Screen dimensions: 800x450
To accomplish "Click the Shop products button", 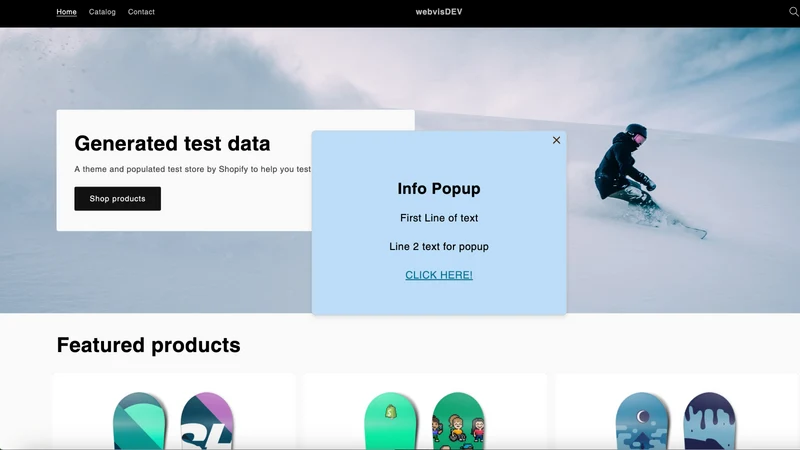I will click(117, 198).
